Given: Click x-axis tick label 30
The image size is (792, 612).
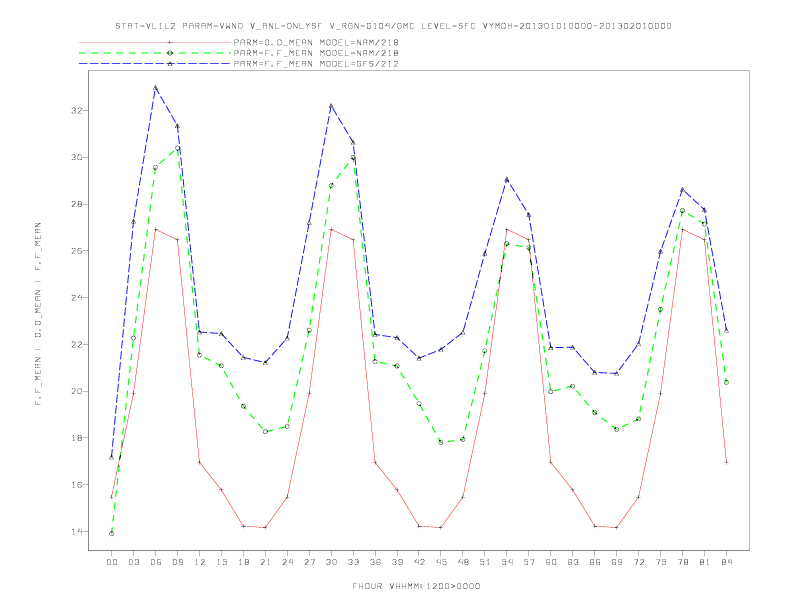Looking at the screenshot, I should [x=331, y=562].
